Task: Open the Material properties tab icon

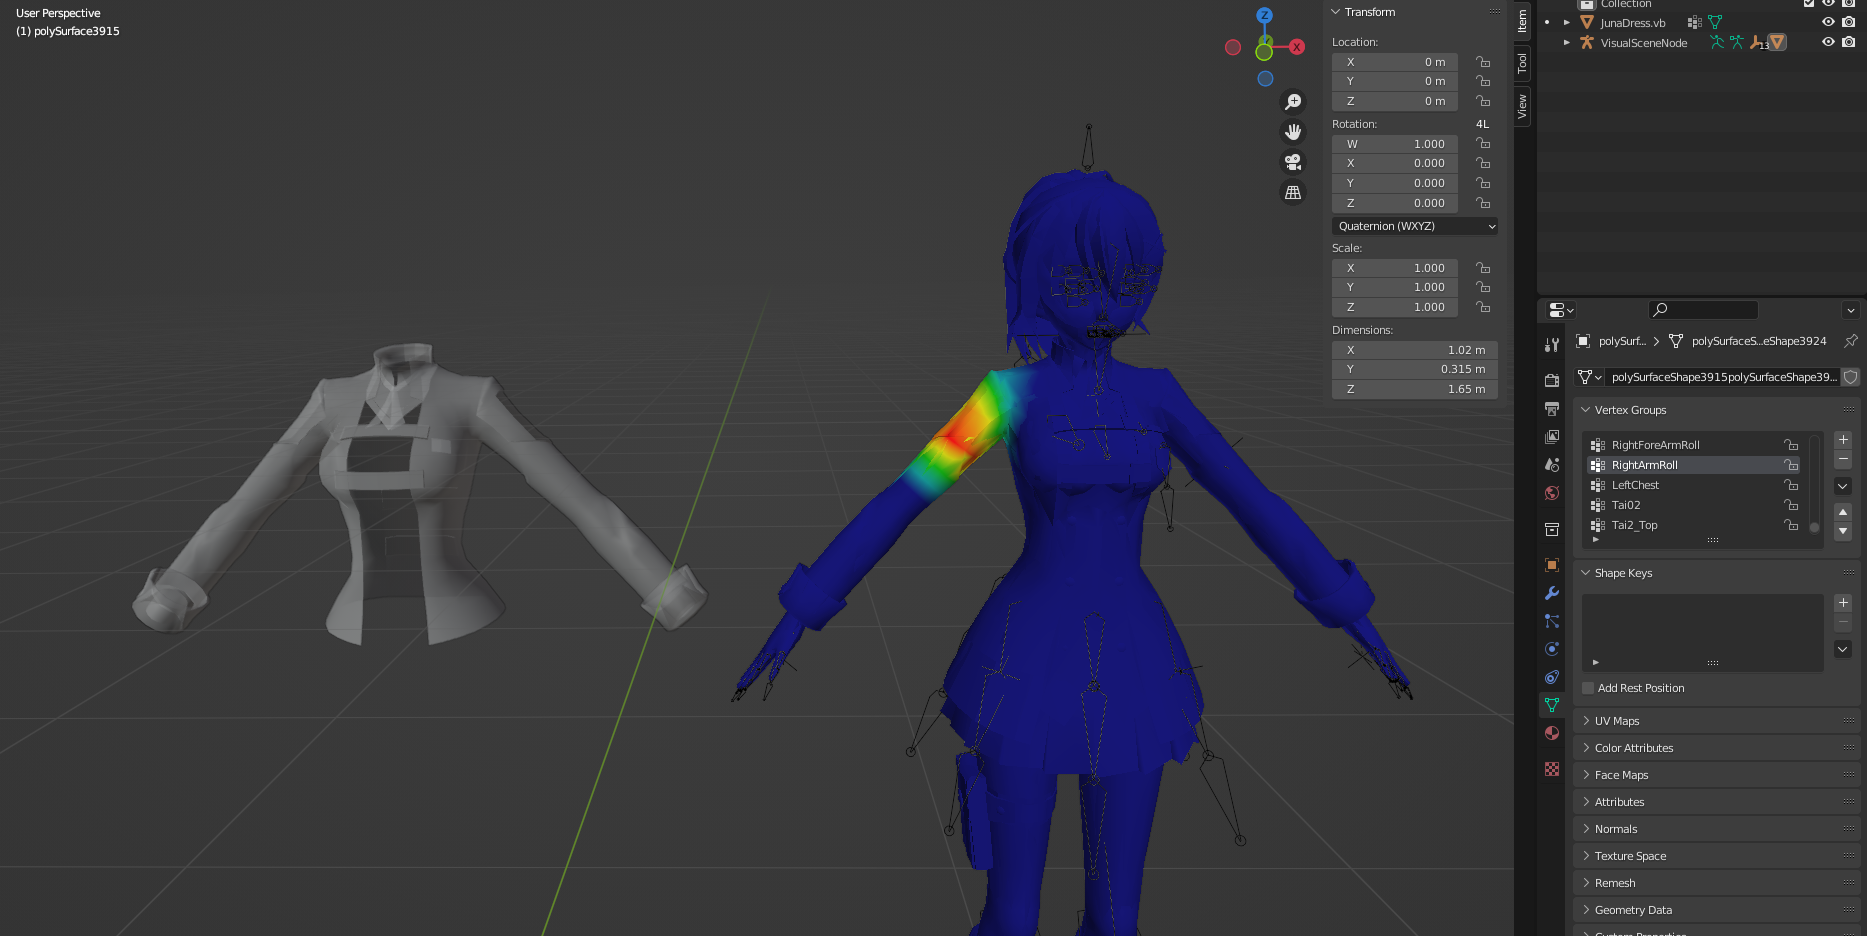Action: (x=1552, y=733)
